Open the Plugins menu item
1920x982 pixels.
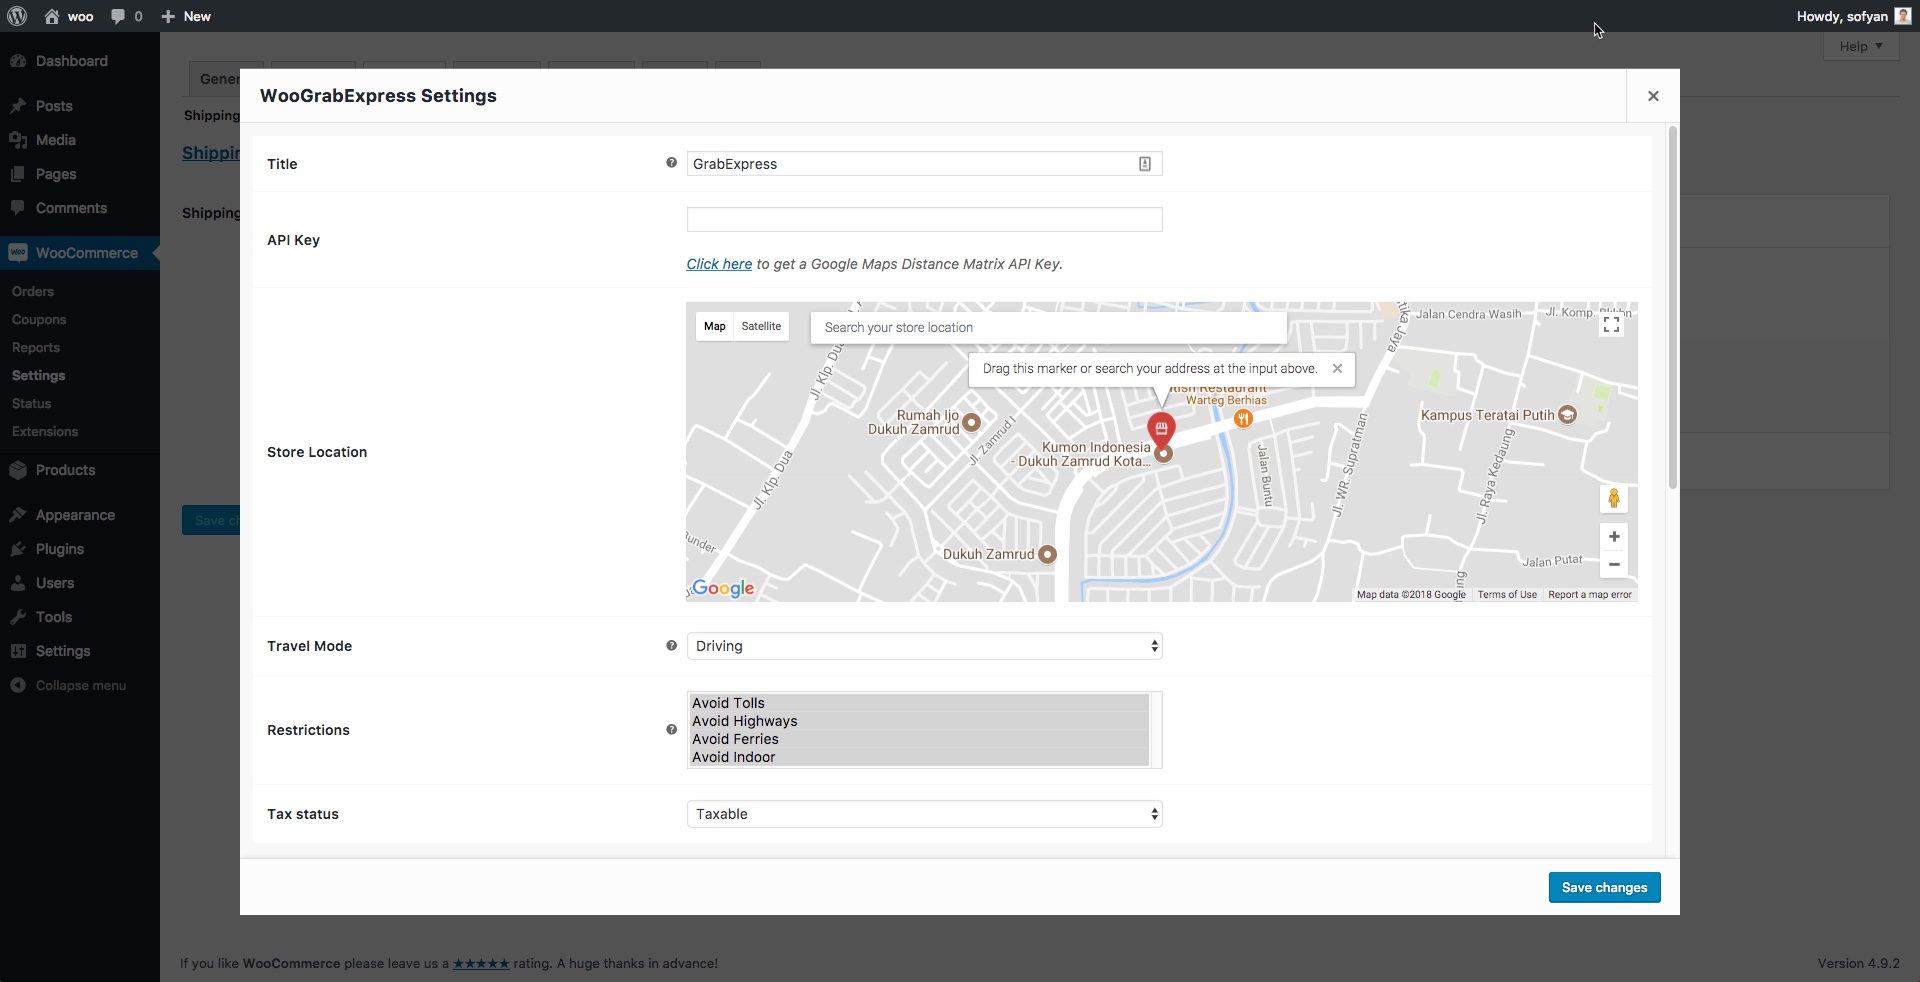[x=59, y=549]
